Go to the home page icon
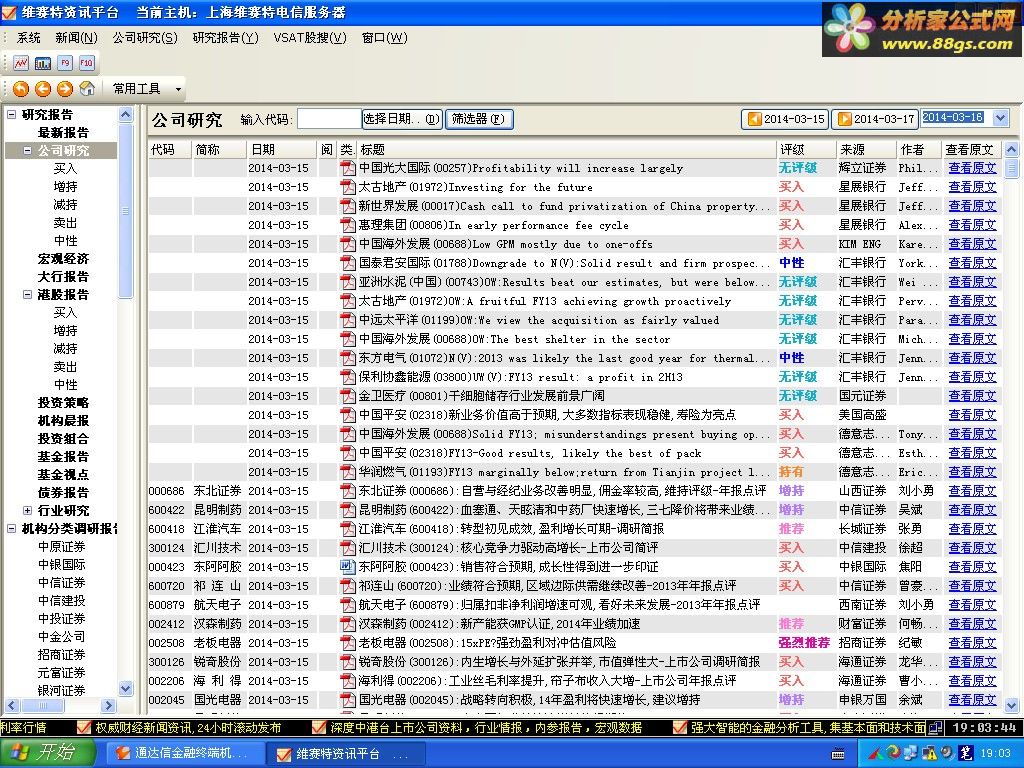The image size is (1024, 768). (87, 88)
